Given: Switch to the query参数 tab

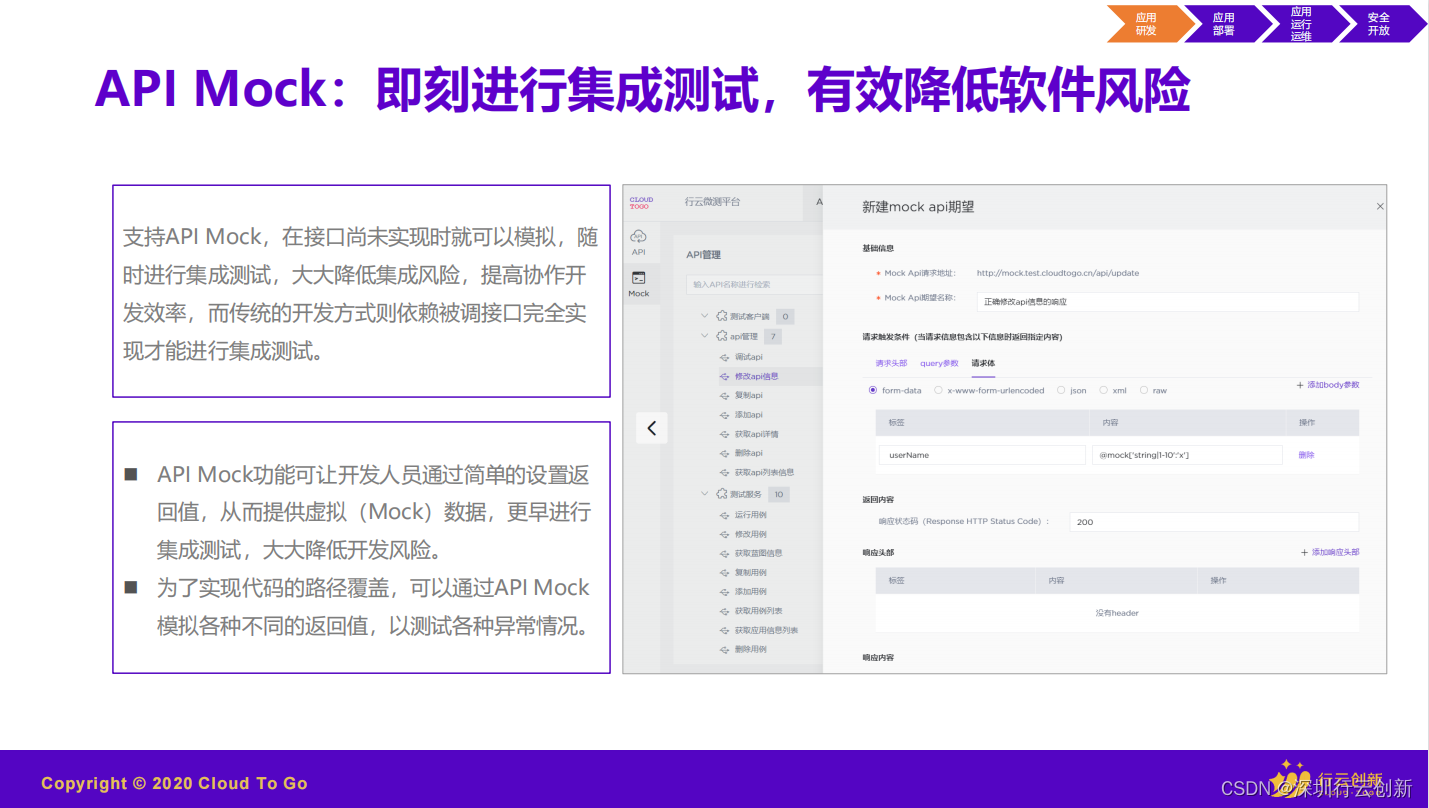Looking at the screenshot, I should [939, 363].
